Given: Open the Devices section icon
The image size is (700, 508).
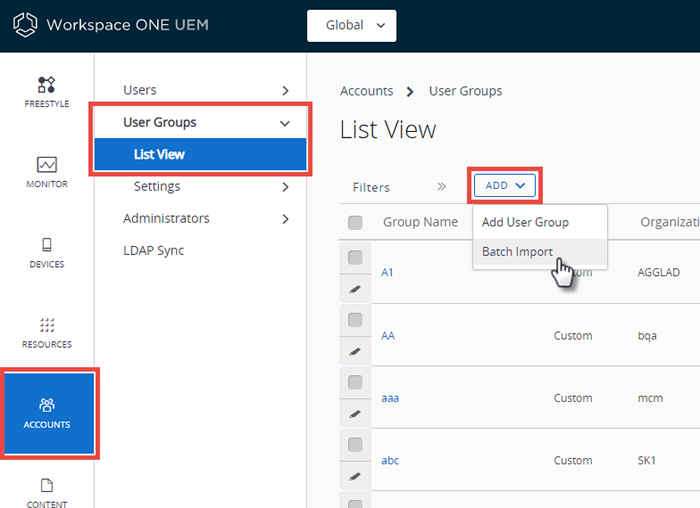Looking at the screenshot, I should click(x=46, y=245).
